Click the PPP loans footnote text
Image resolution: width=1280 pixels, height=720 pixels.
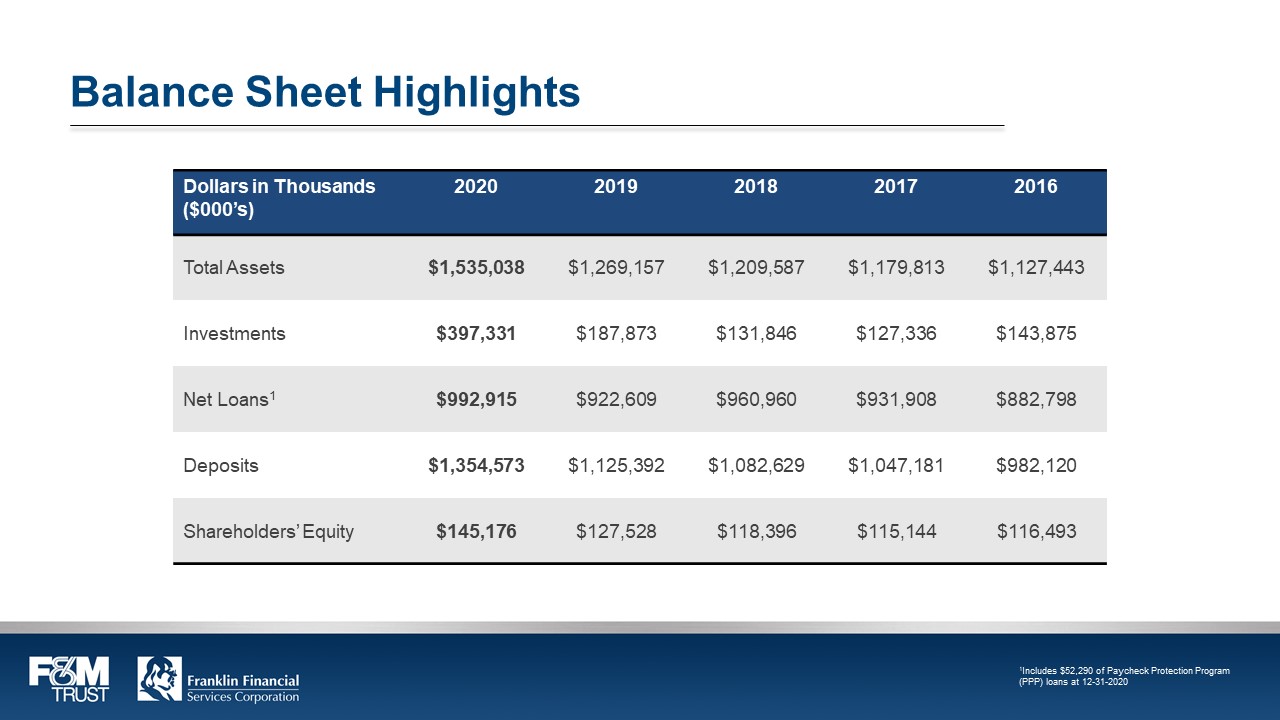(1124, 675)
